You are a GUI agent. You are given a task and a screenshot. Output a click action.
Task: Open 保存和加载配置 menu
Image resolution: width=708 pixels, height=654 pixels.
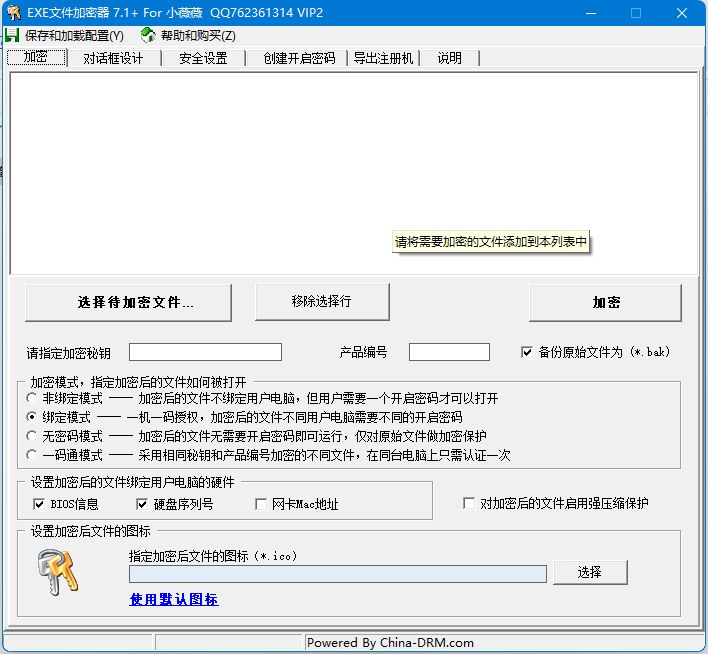click(x=73, y=36)
